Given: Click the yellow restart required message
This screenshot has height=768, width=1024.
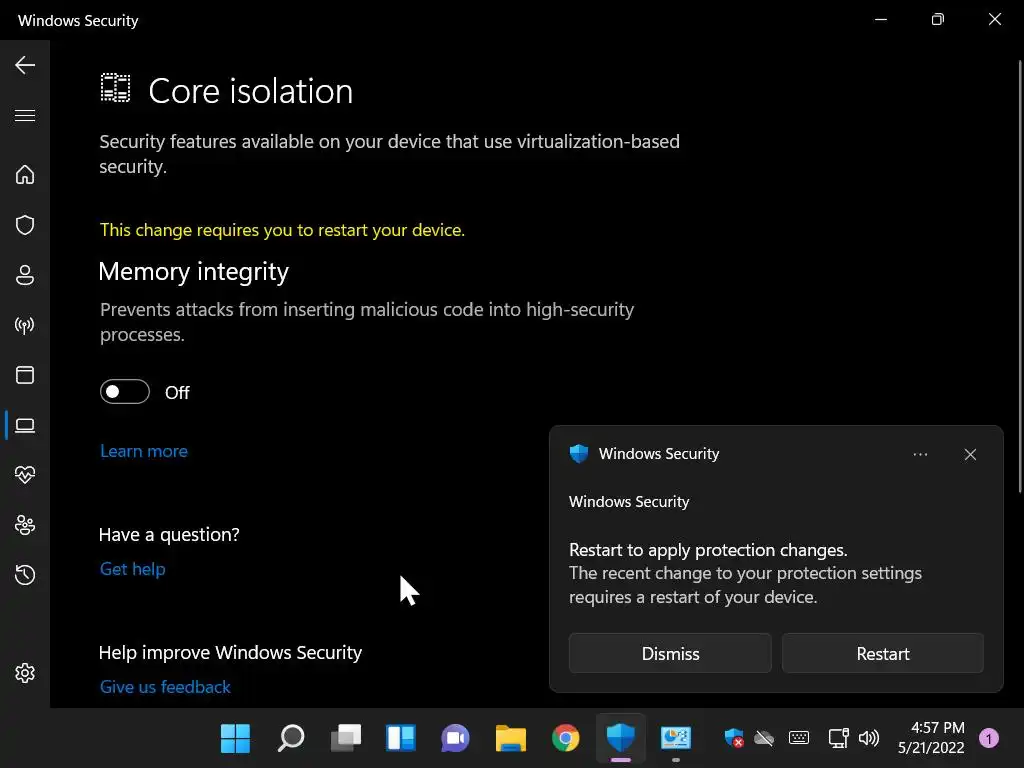Looking at the screenshot, I should coord(282,230).
